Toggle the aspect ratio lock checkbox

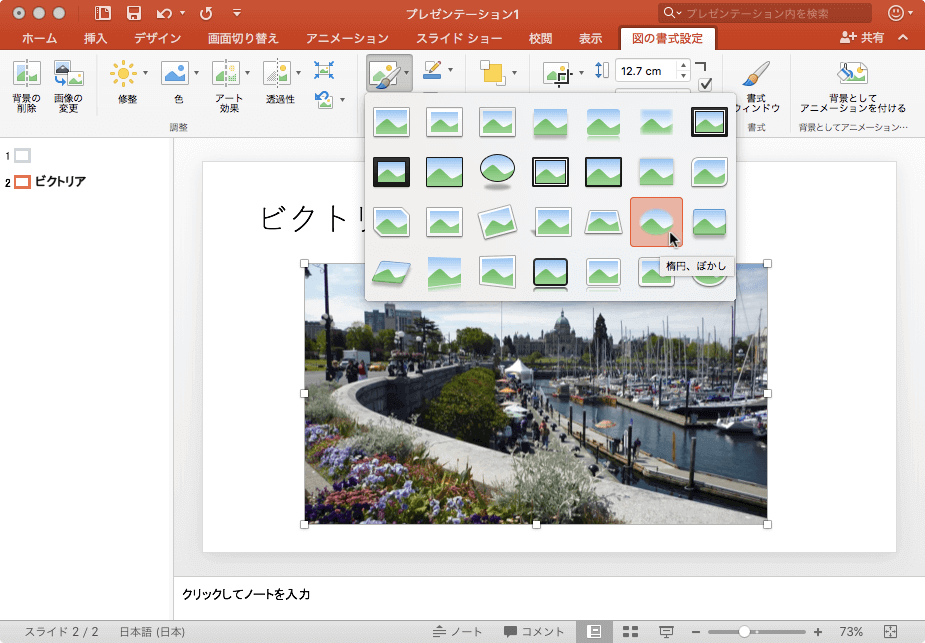coord(705,85)
